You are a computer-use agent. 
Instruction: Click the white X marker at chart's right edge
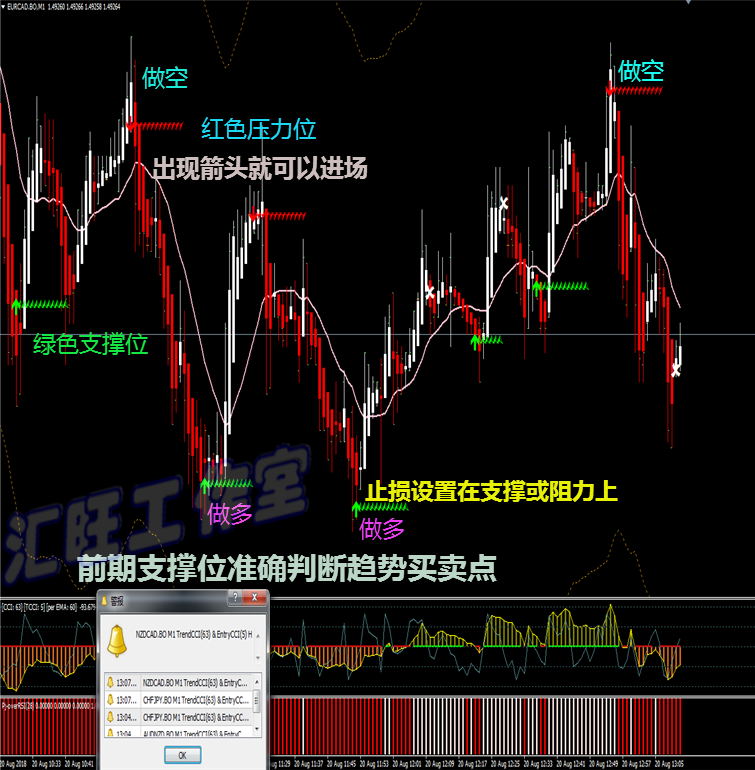pyautogui.click(x=676, y=370)
